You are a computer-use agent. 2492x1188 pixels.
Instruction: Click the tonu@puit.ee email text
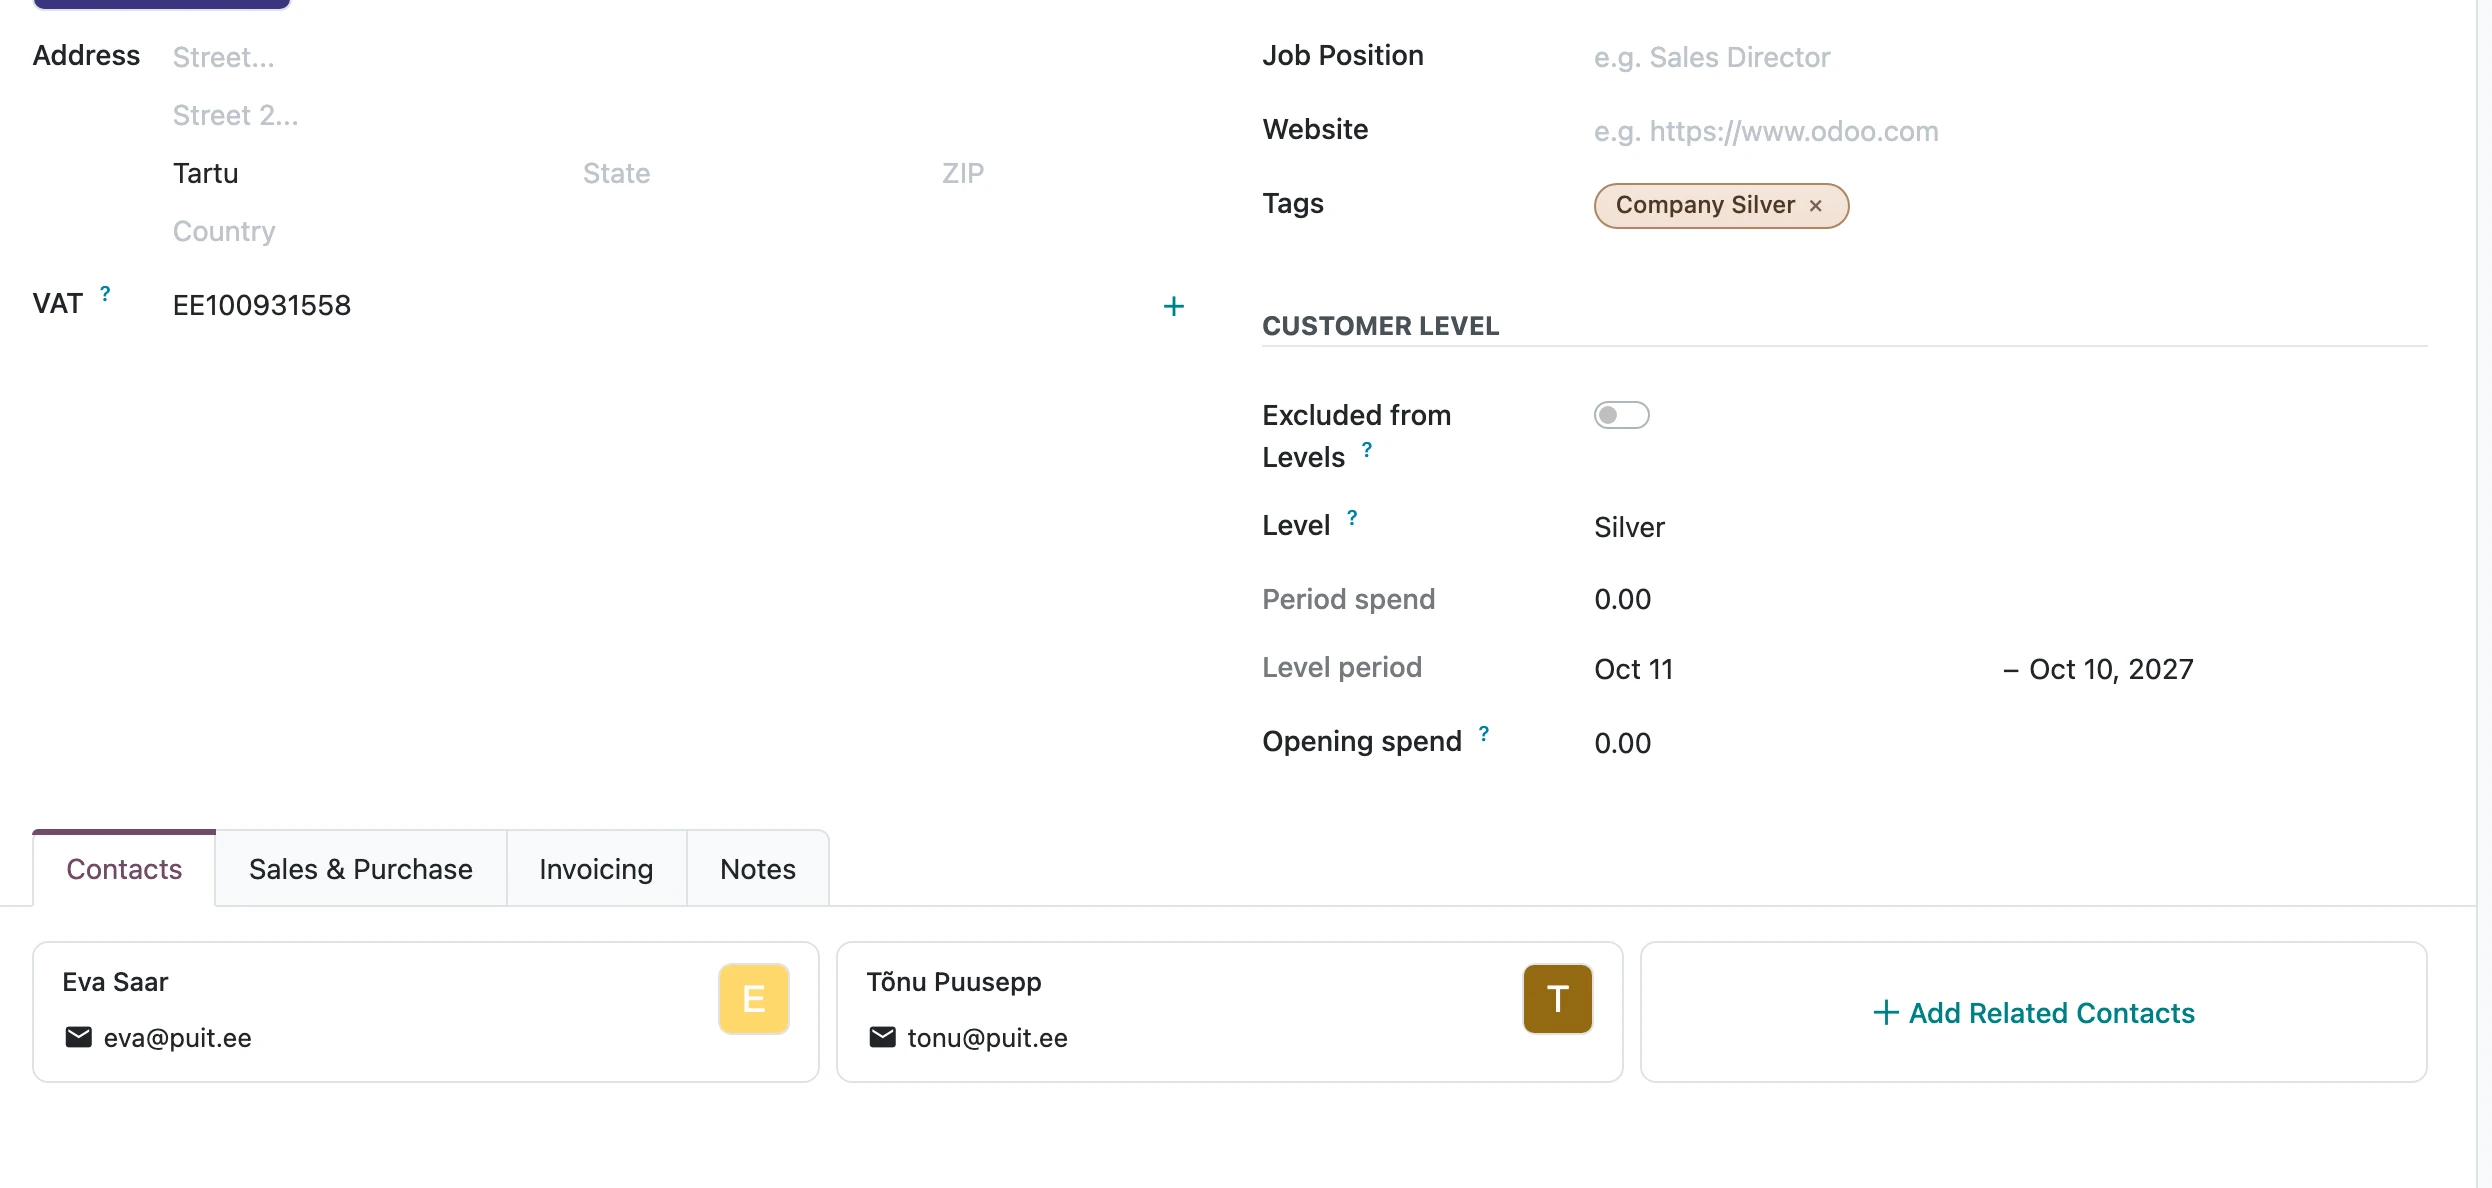[987, 1038]
